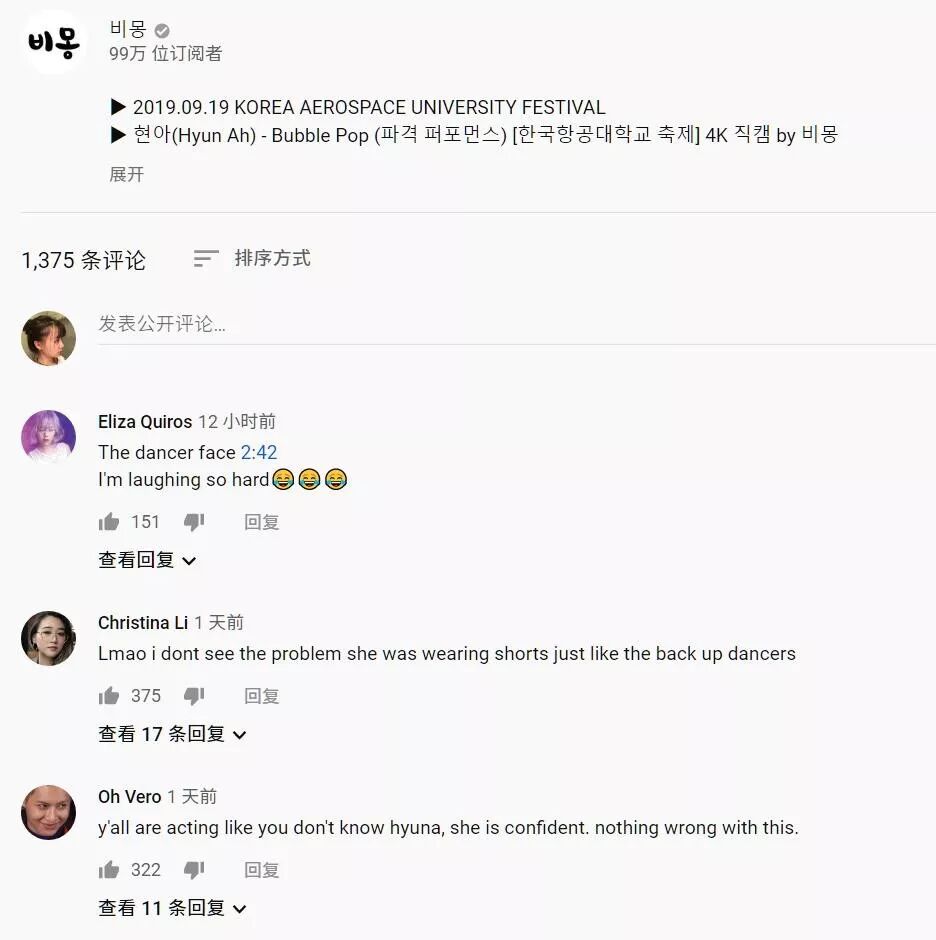The image size is (936, 940).
Task: Like Eliza Quiros's comment
Action: (109, 522)
